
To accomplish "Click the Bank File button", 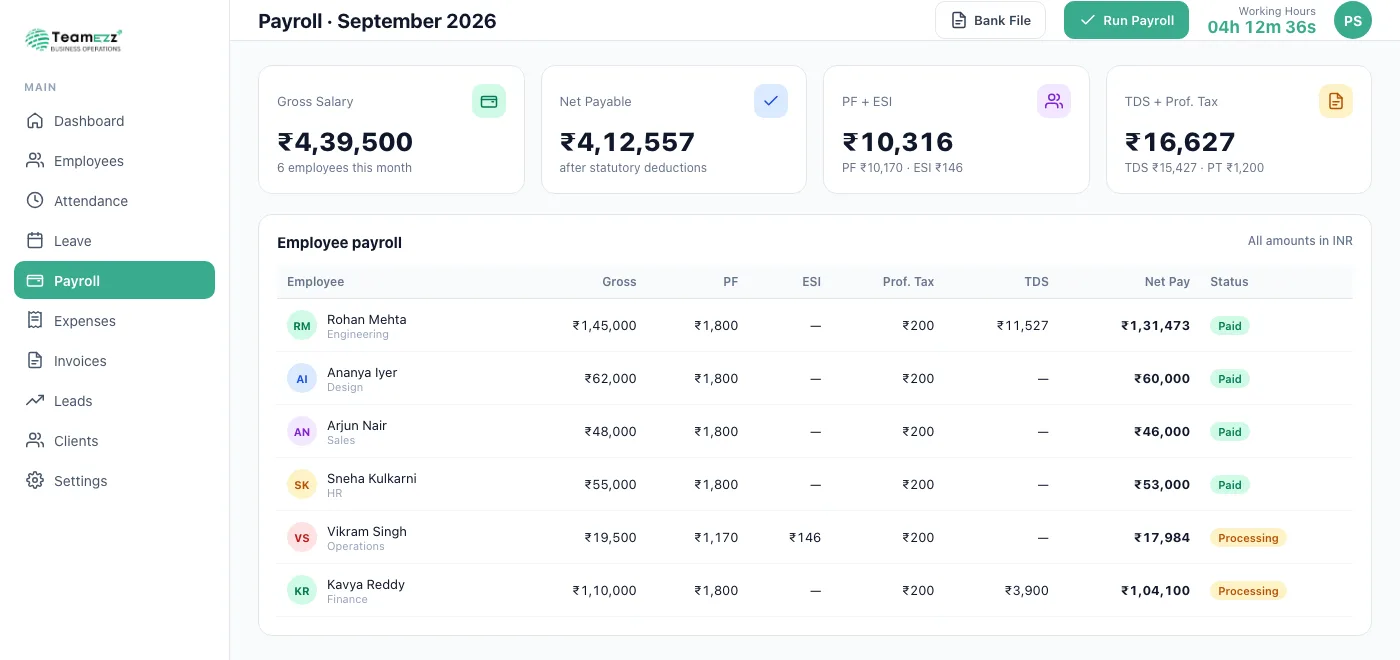I will tap(990, 20).
